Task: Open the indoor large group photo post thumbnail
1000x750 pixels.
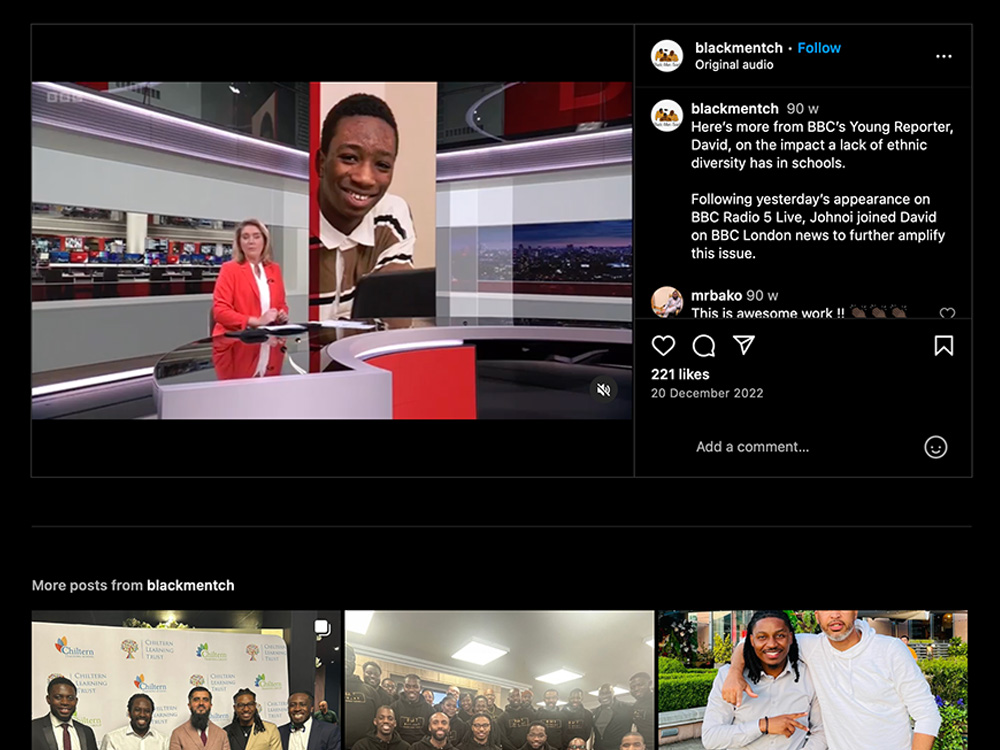Action: click(x=499, y=680)
